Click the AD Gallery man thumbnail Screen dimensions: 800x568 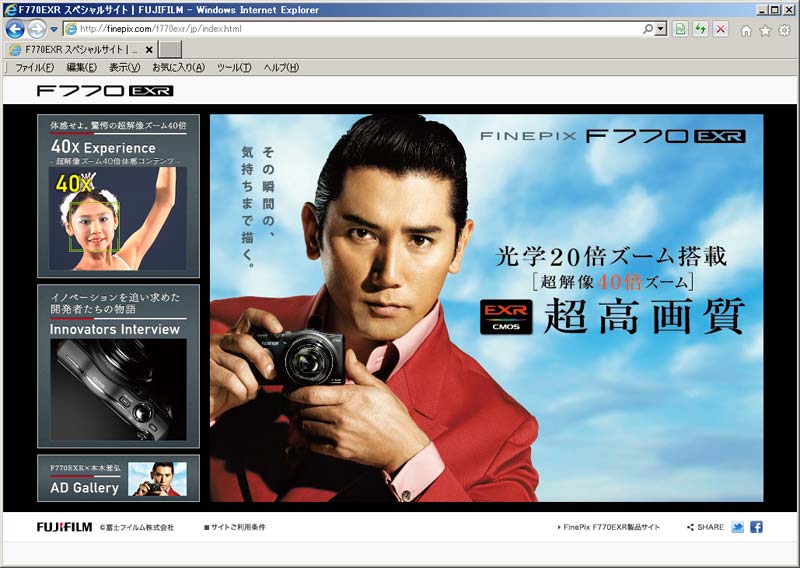[157, 479]
